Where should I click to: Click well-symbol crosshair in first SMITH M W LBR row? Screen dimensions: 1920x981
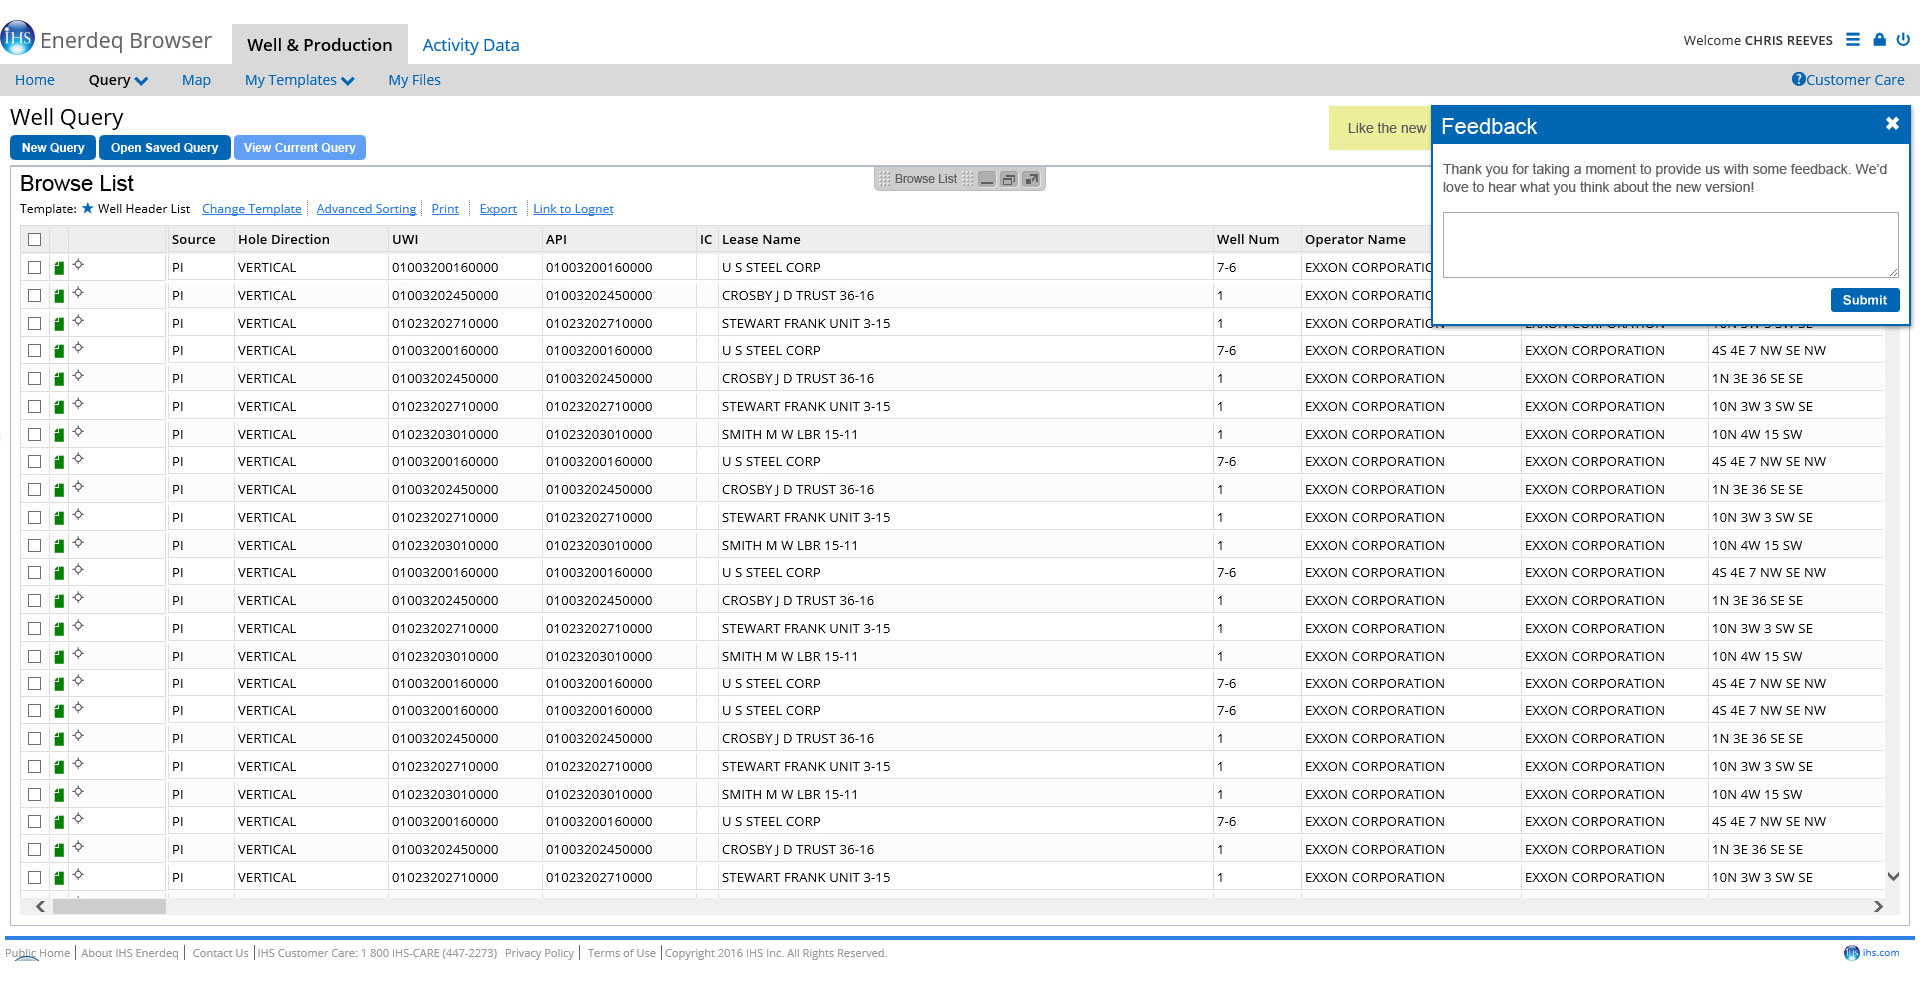(x=78, y=432)
